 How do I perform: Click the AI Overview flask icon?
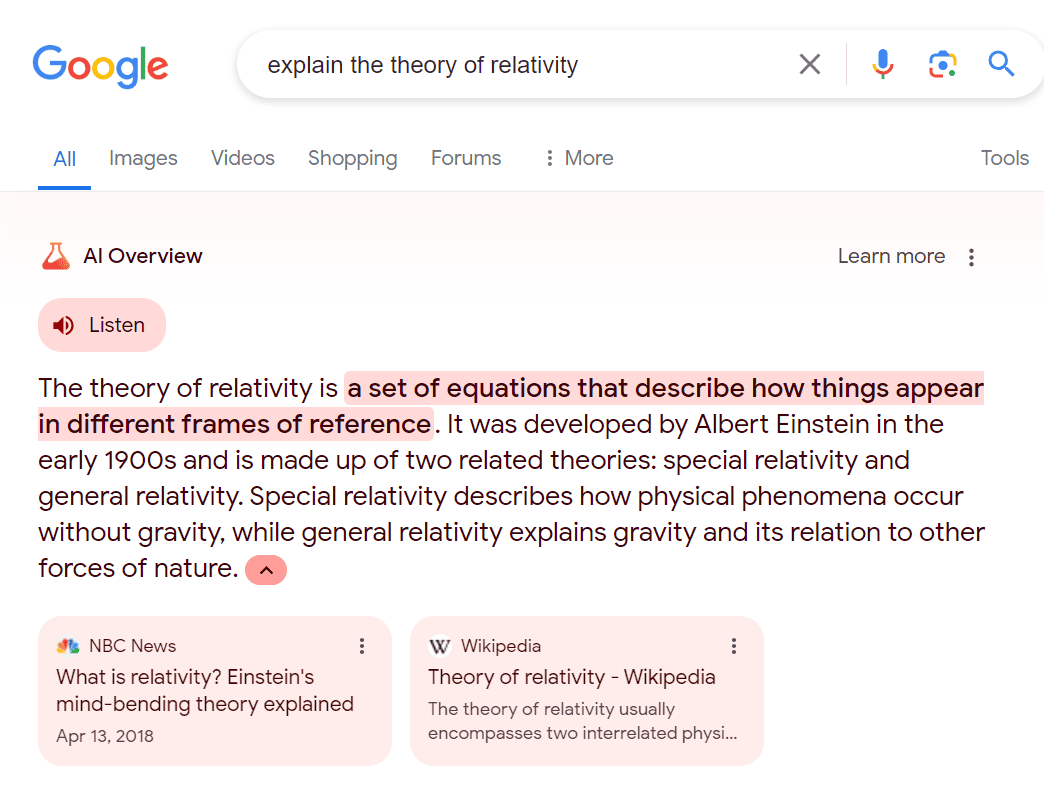pos(55,255)
